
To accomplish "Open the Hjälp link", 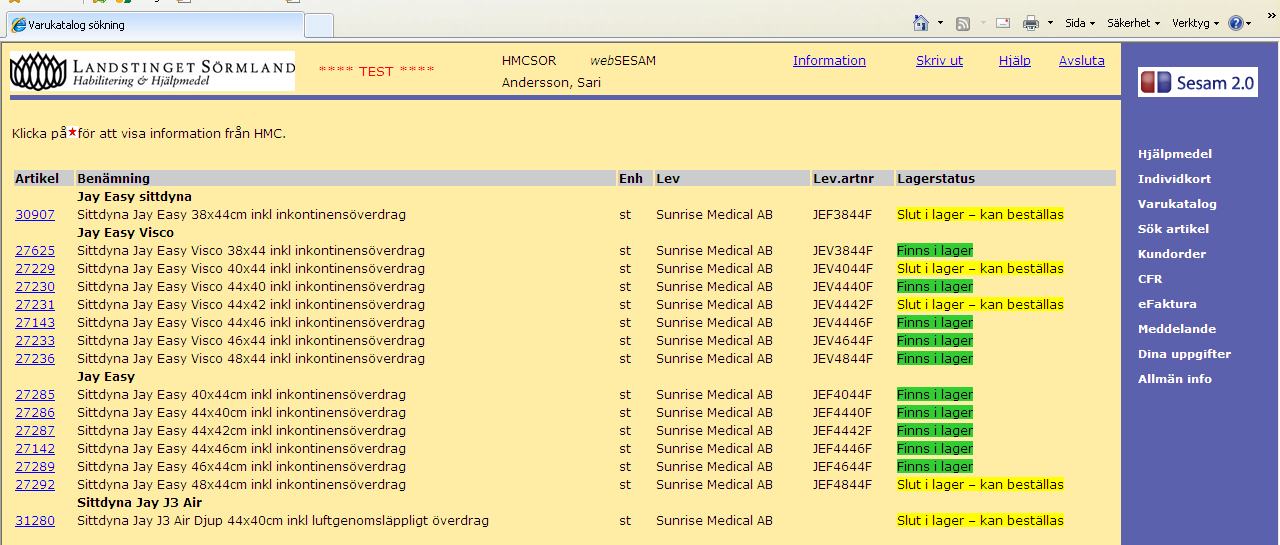I will tap(1014, 61).
